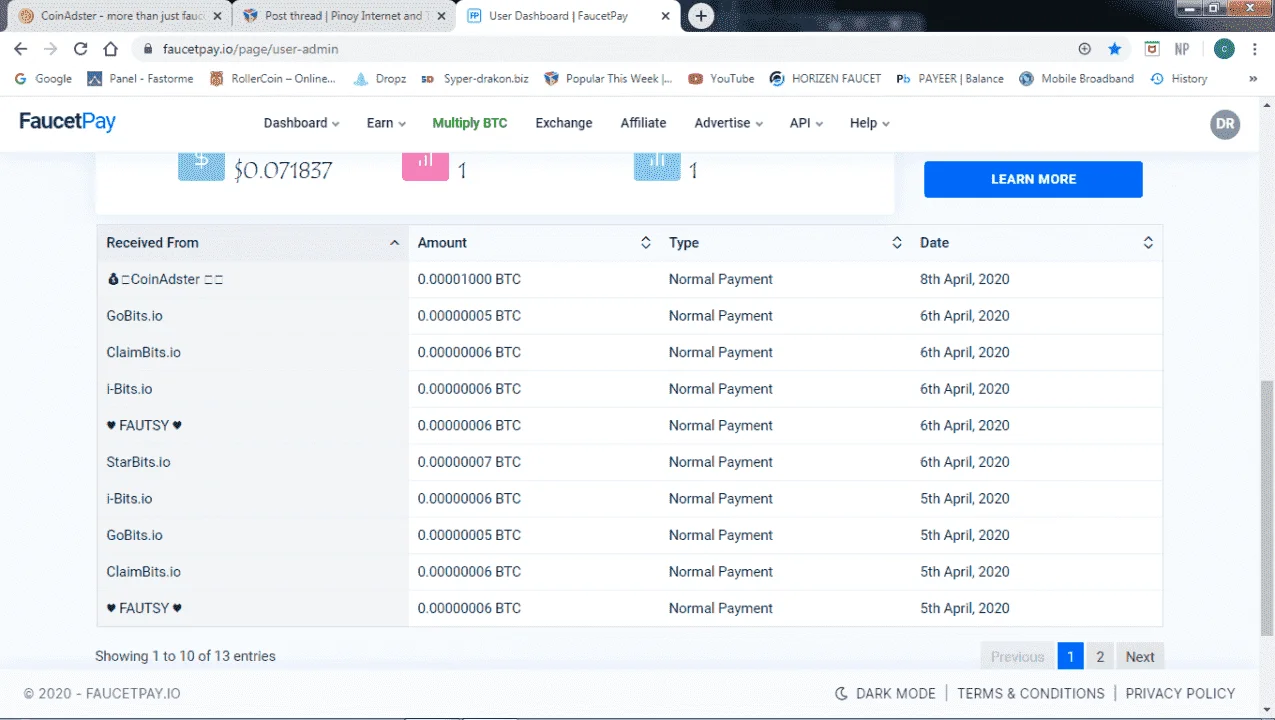This screenshot has width=1275, height=720.
Task: Click the NP extension icon
Action: tap(1182, 49)
